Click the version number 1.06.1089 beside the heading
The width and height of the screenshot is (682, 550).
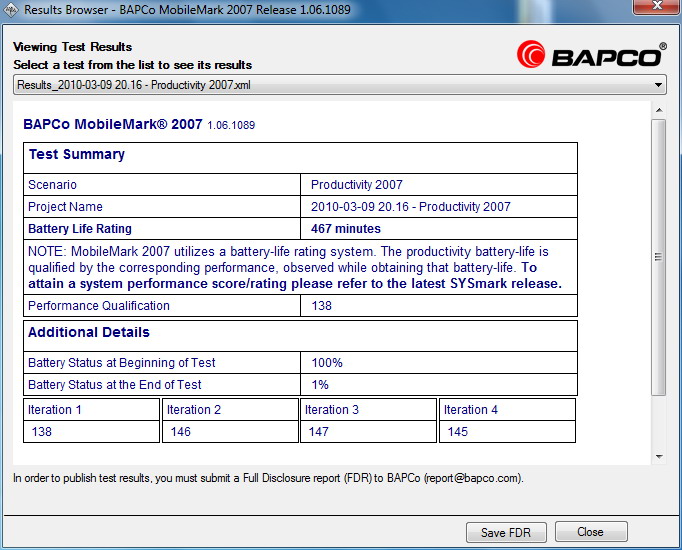[231, 125]
